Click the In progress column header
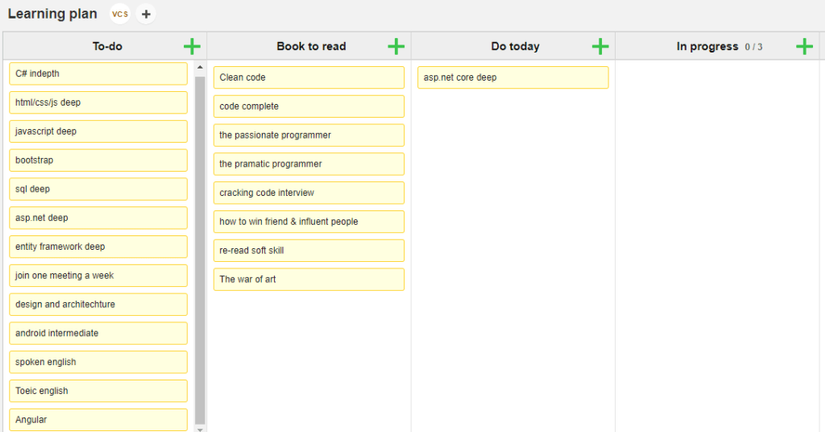This screenshot has height=432, width=825. click(707, 46)
